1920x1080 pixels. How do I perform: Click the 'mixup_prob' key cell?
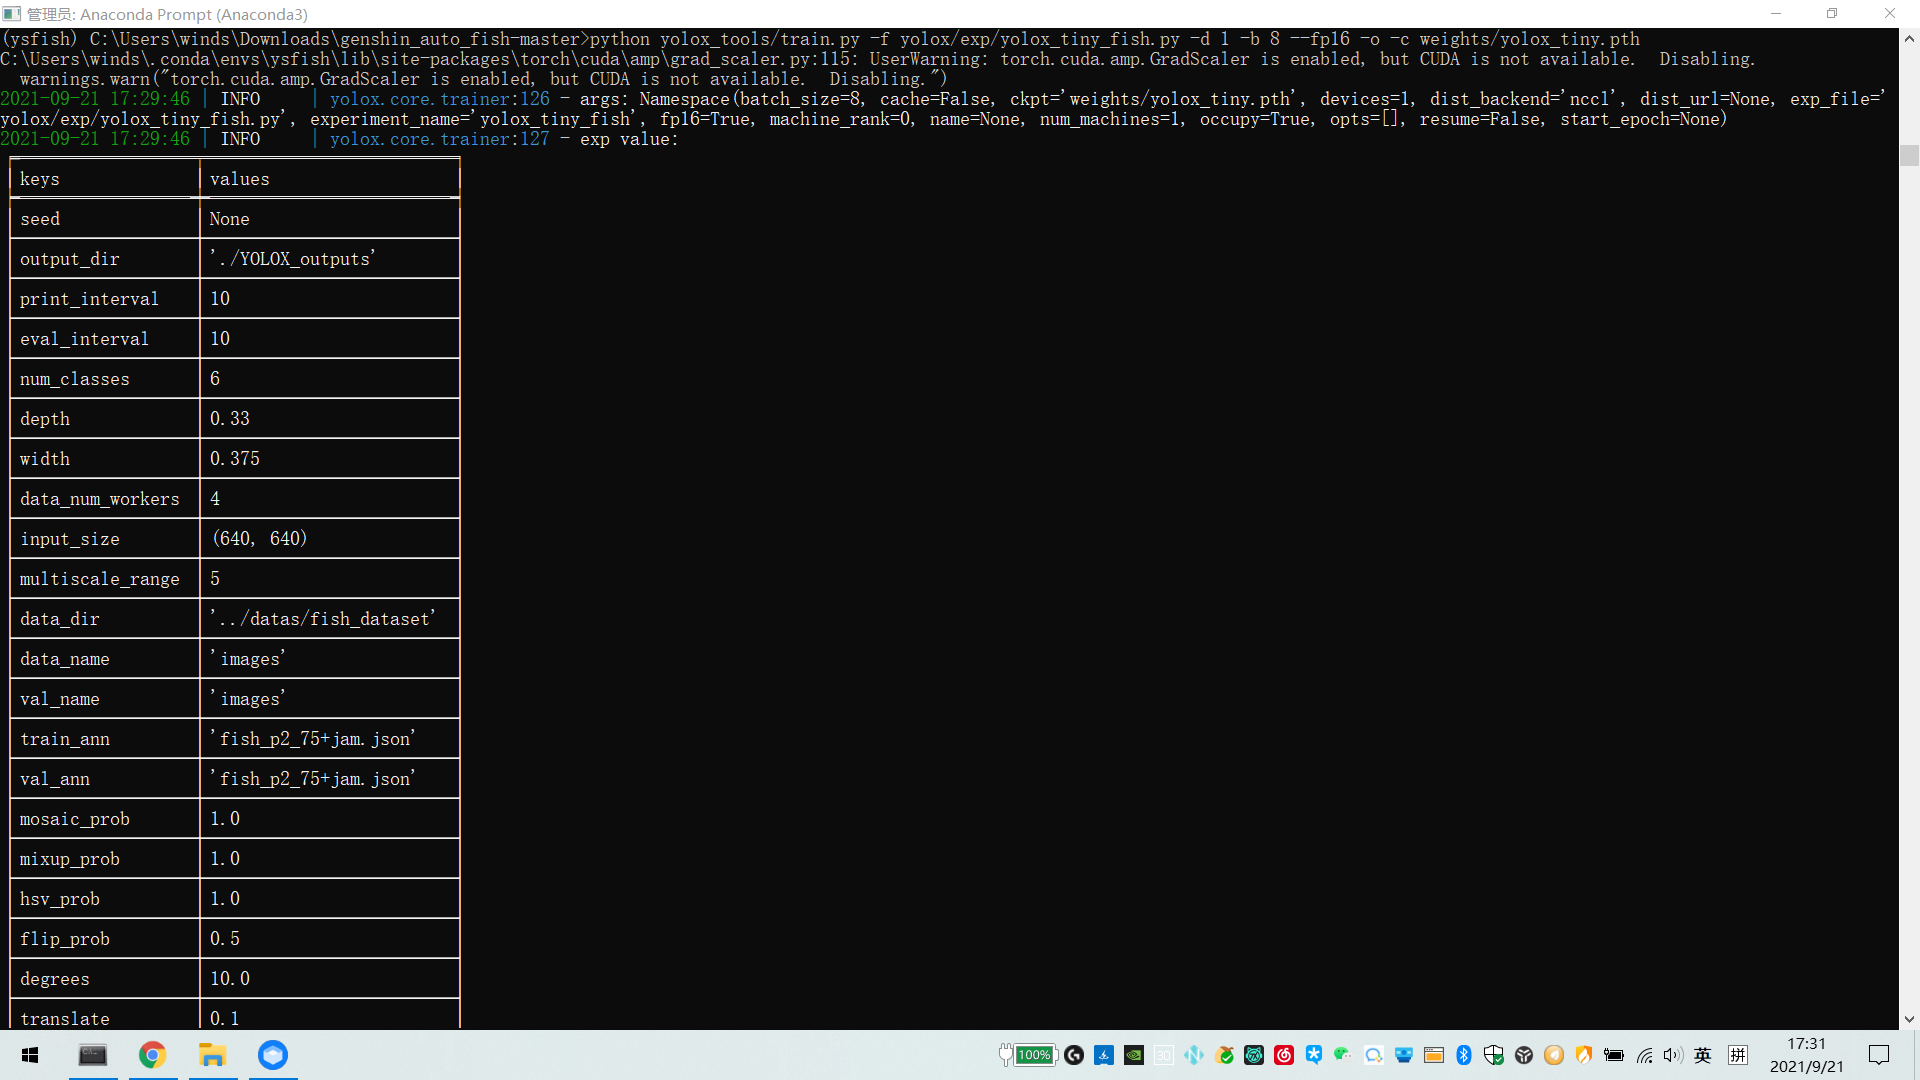105,859
